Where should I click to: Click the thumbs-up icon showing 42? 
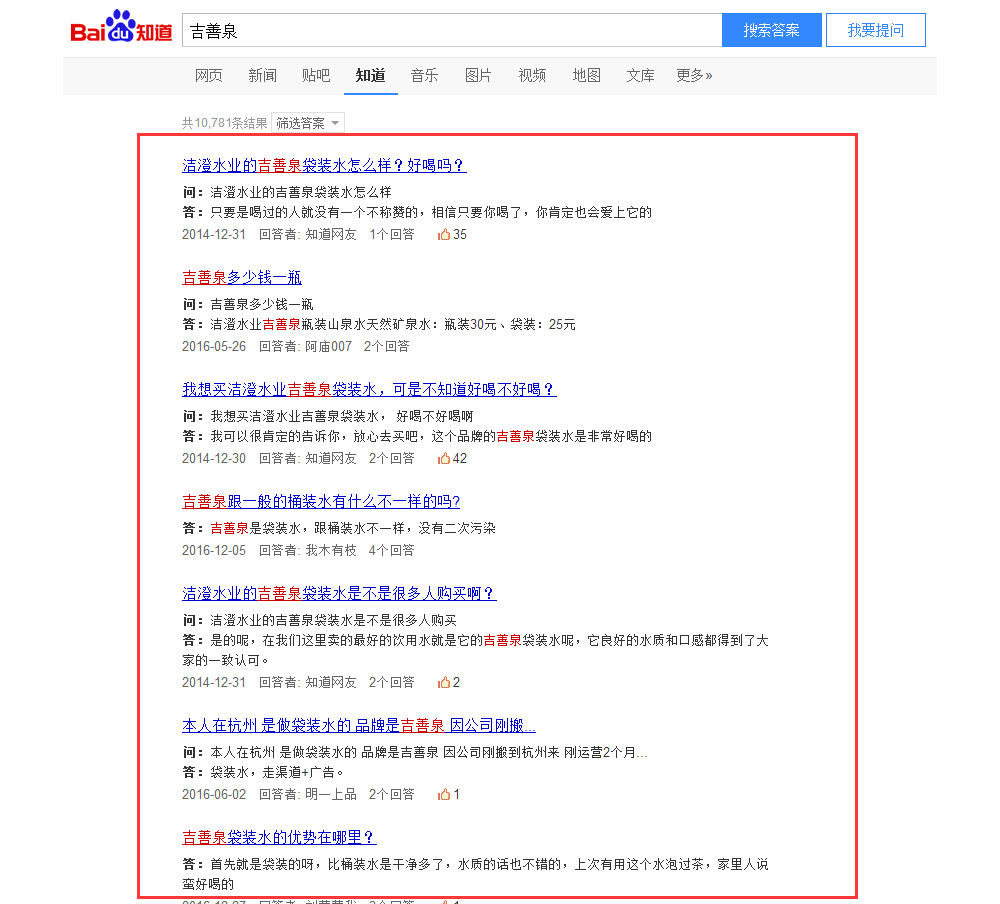[444, 459]
